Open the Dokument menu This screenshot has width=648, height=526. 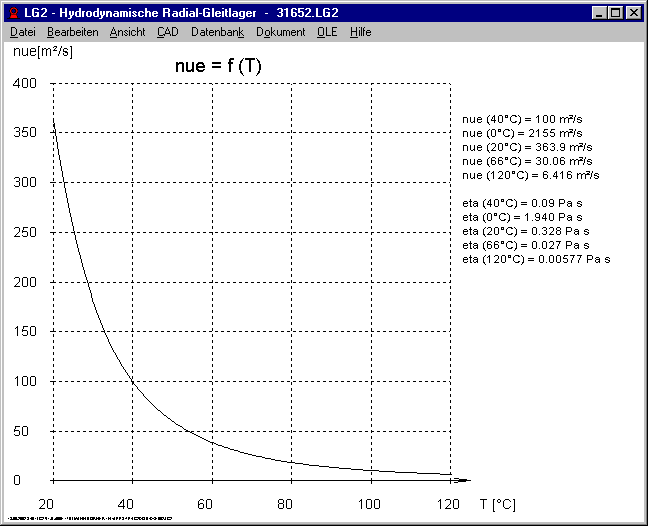pos(280,32)
